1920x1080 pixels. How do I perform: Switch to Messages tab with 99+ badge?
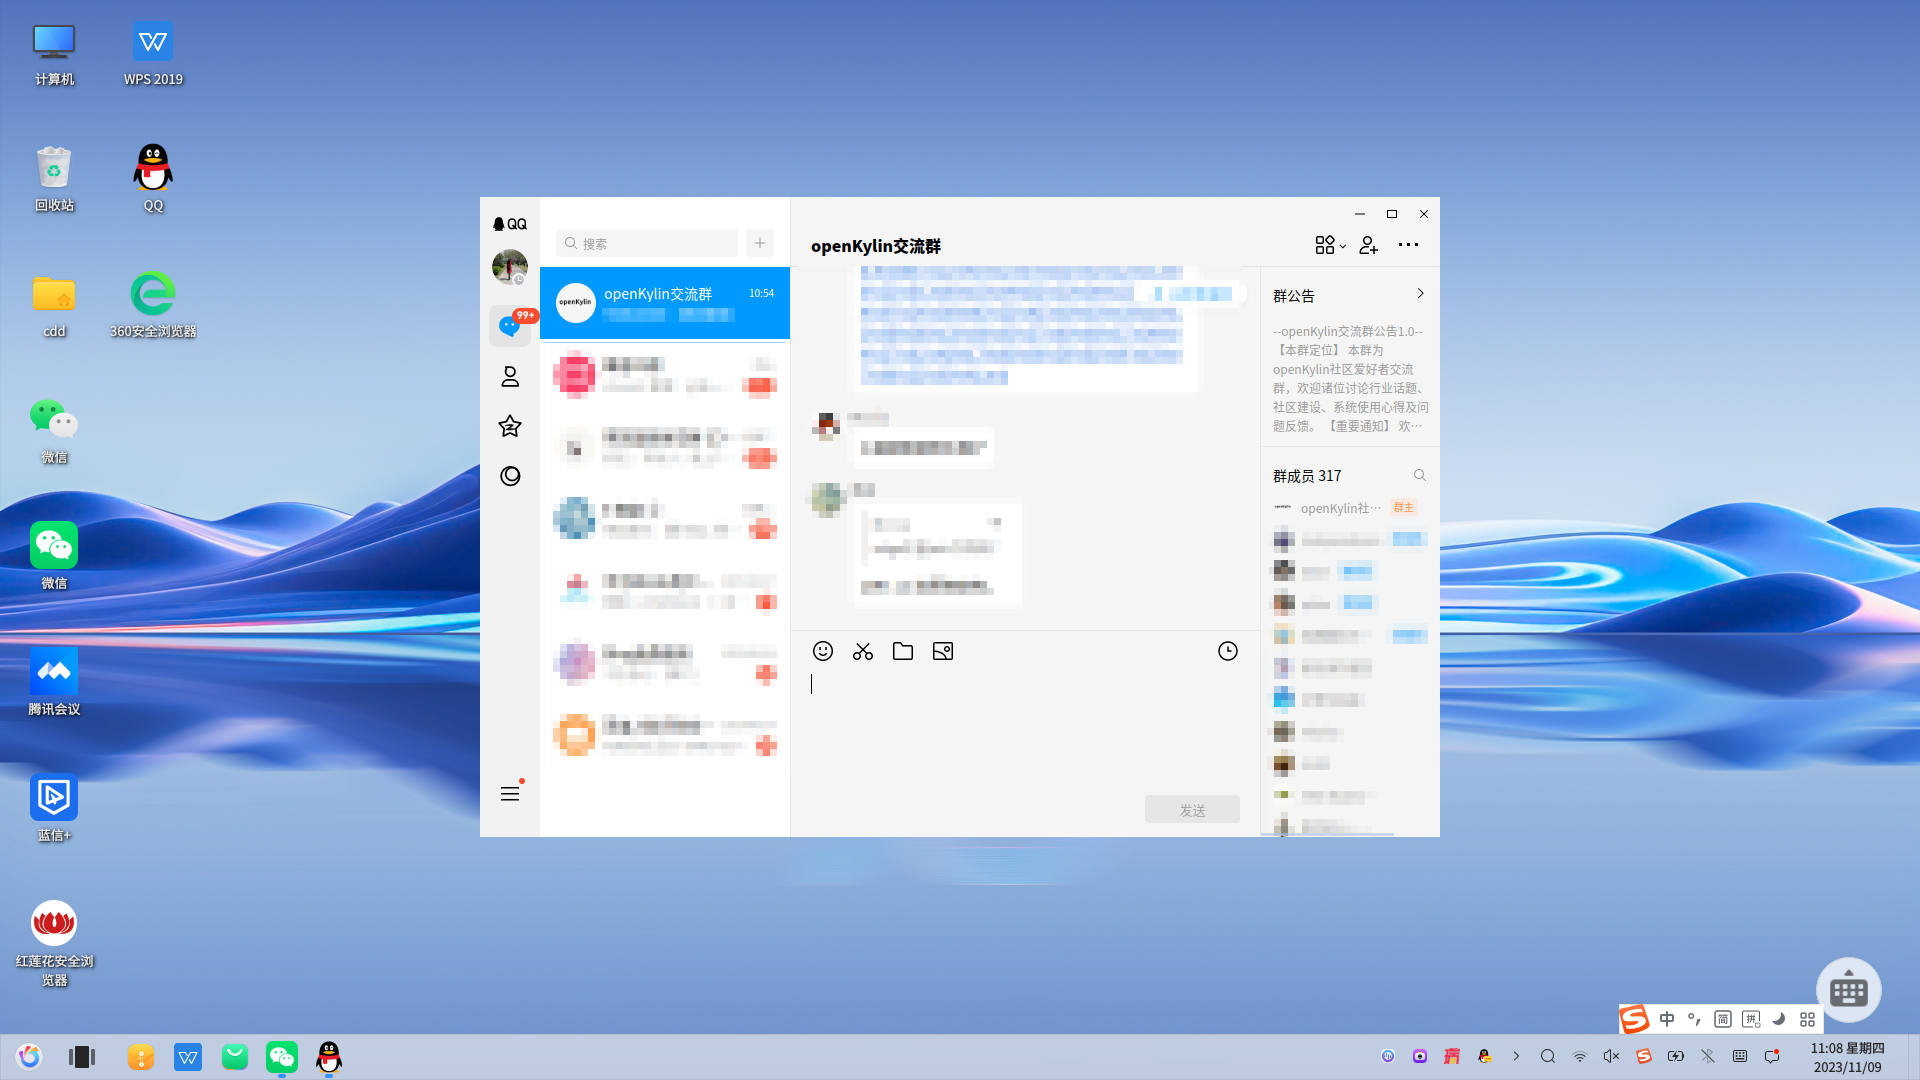tap(510, 326)
